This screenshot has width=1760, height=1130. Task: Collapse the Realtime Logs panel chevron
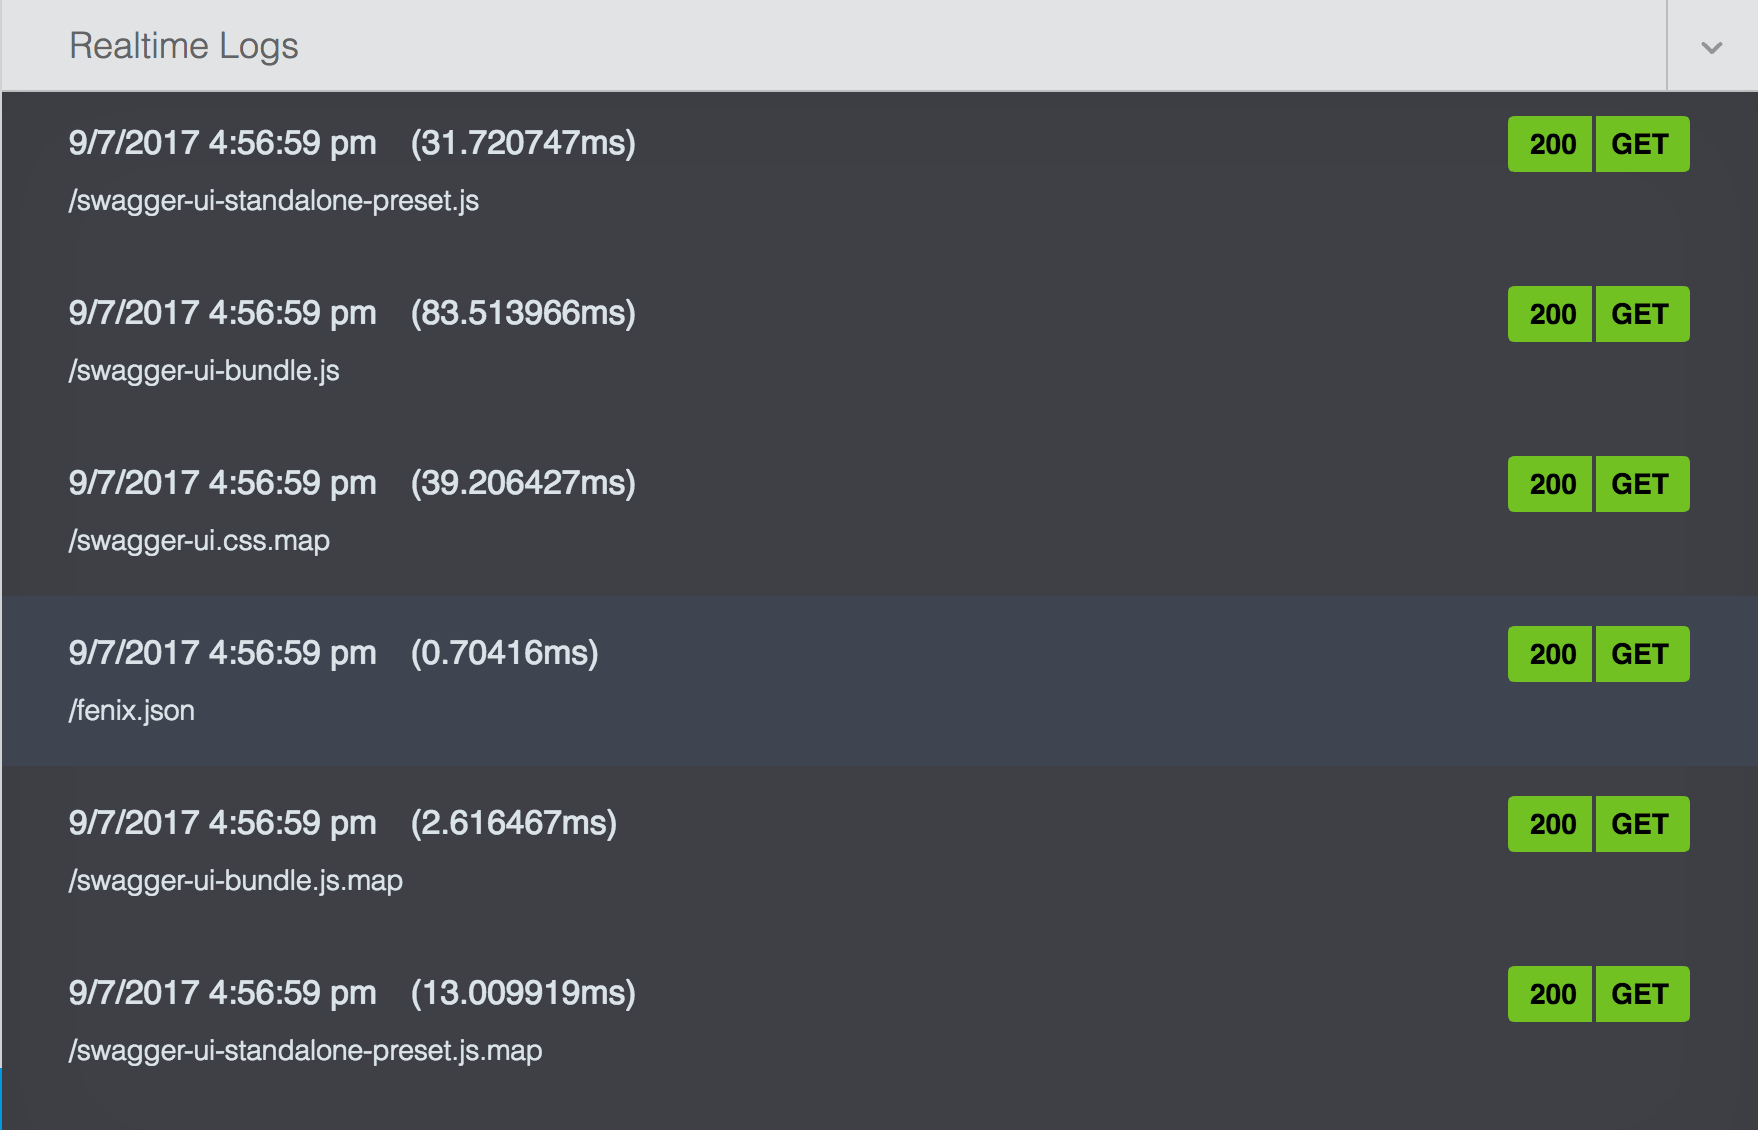pos(1710,45)
